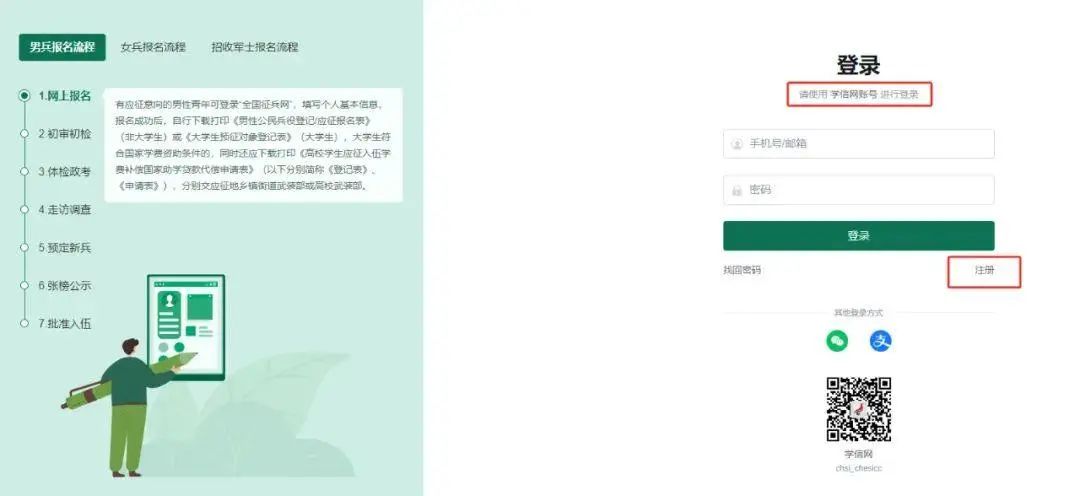
Task: Select step 4.走访调查 in the process list
Action: 65,209
